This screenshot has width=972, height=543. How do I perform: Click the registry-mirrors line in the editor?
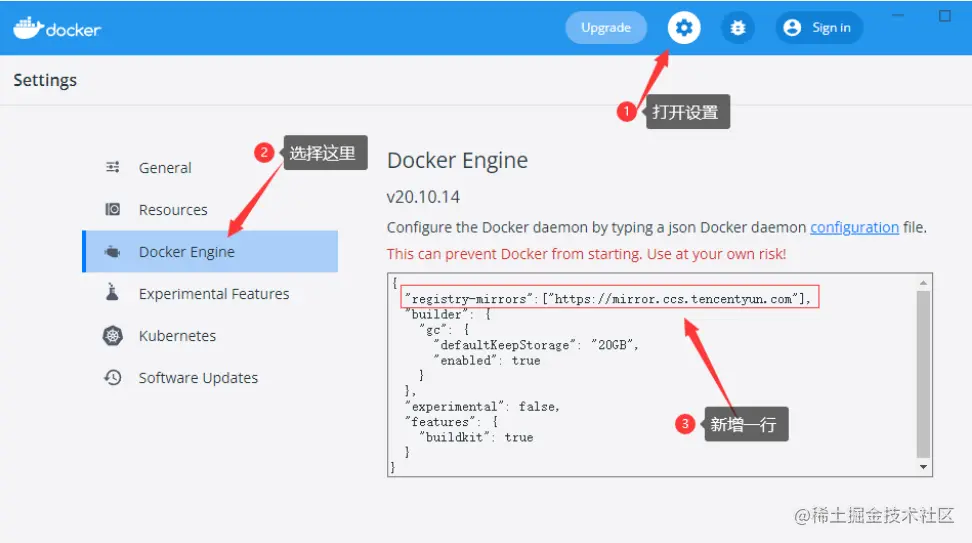(608, 299)
